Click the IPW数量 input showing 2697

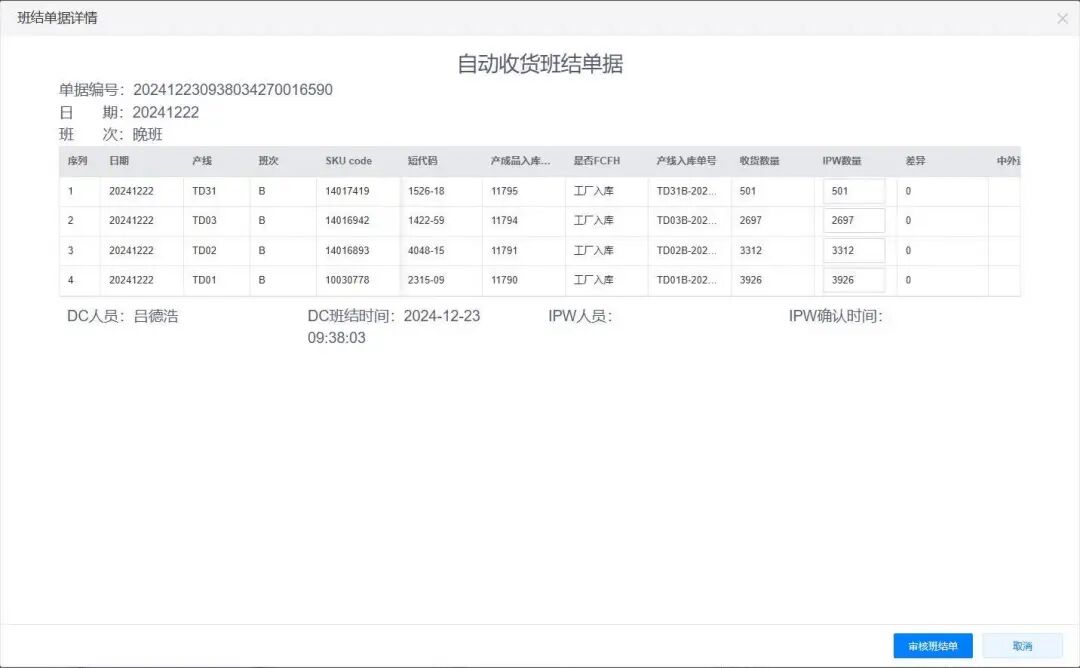[x=855, y=220]
